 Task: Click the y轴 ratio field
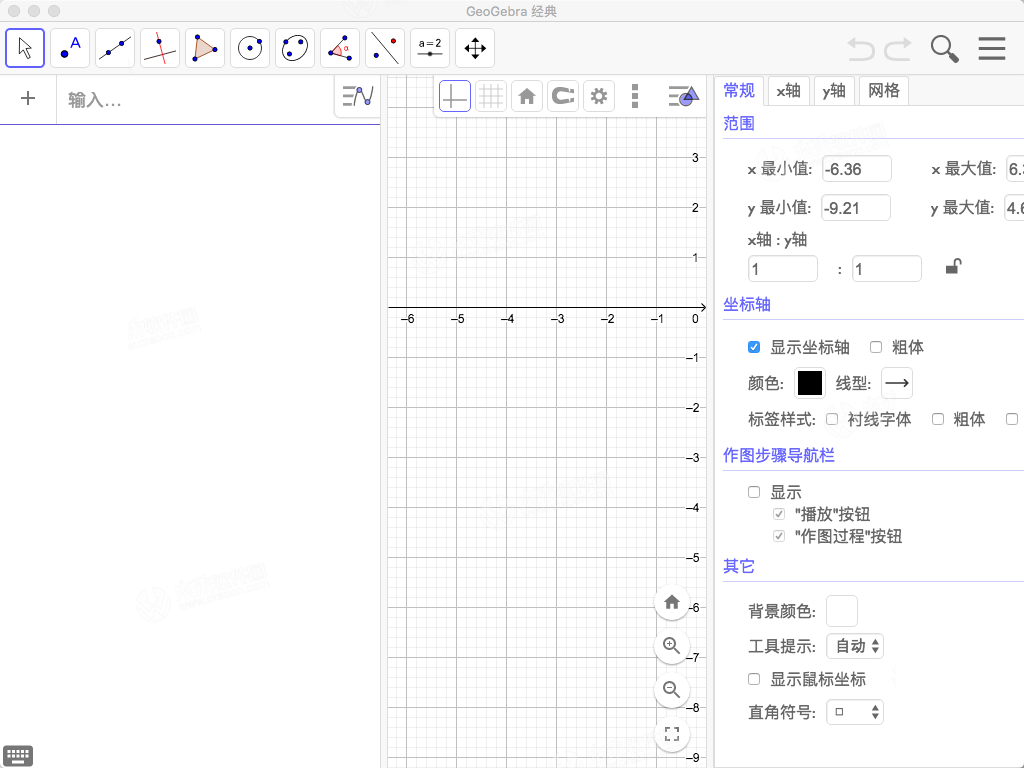click(x=887, y=269)
